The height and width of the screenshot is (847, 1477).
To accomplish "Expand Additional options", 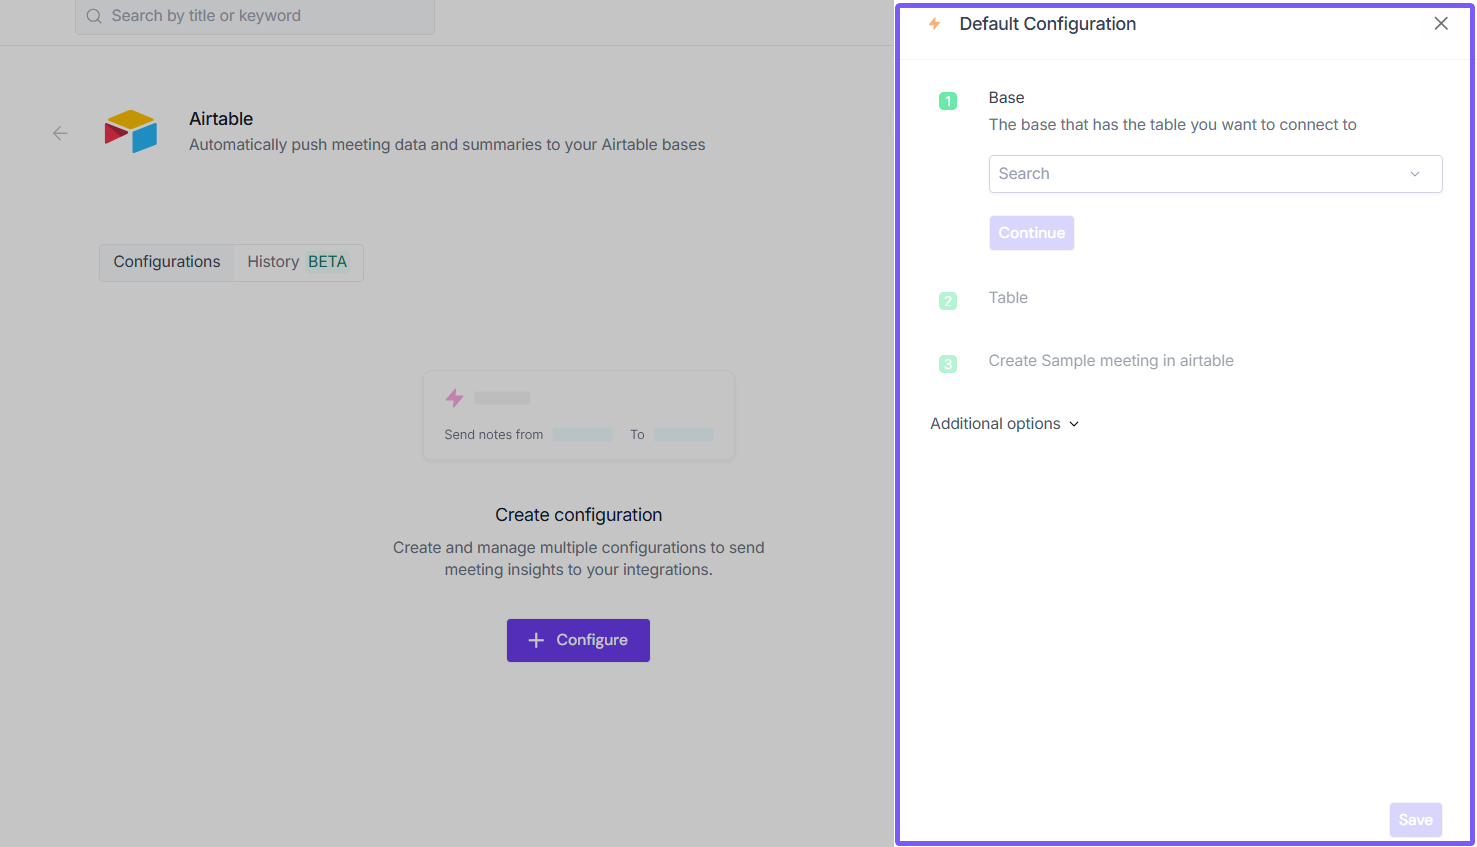I will 1004,424.
